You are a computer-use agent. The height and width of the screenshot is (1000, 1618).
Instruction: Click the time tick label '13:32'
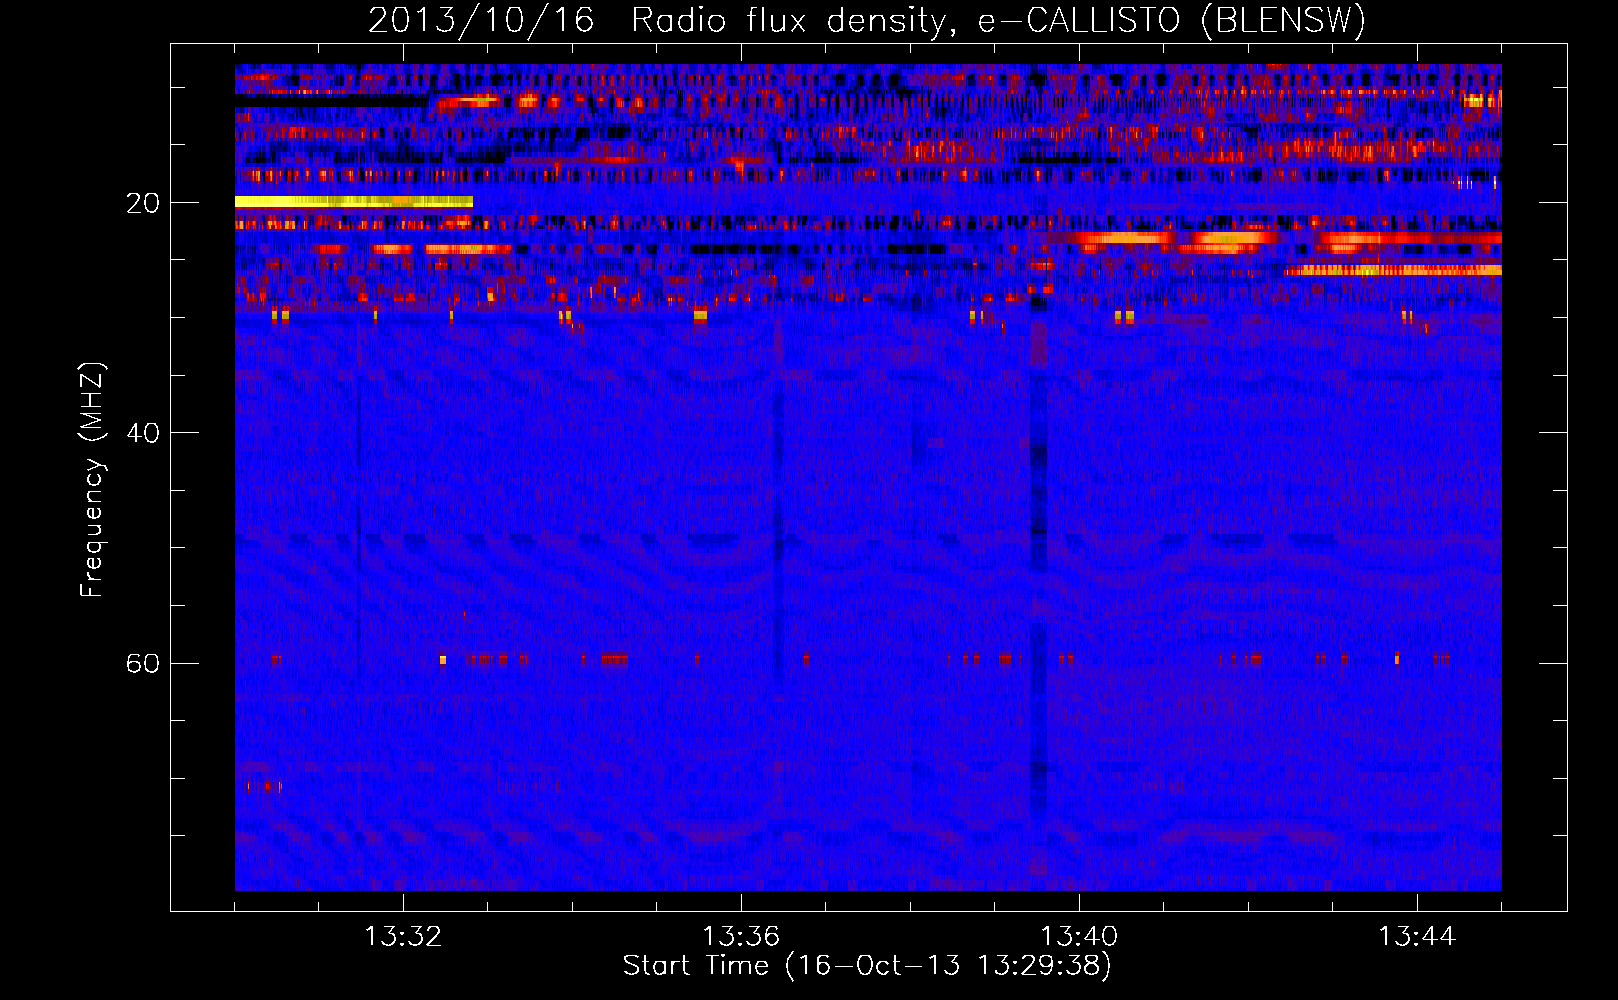pyautogui.click(x=403, y=937)
